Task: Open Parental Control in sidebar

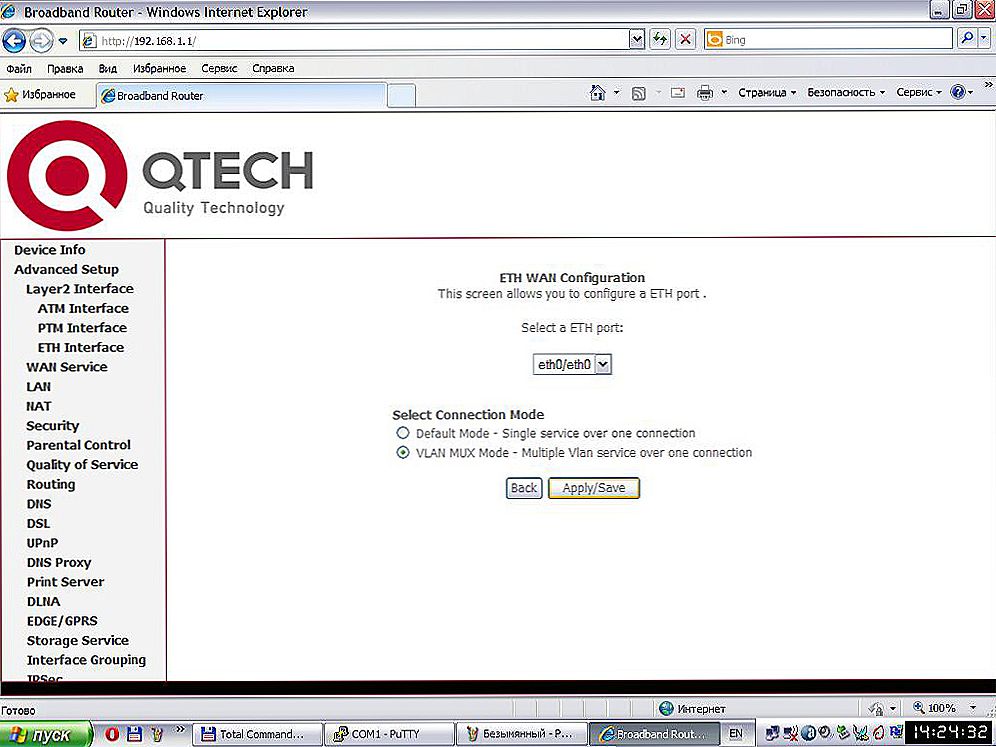Action: (x=78, y=445)
